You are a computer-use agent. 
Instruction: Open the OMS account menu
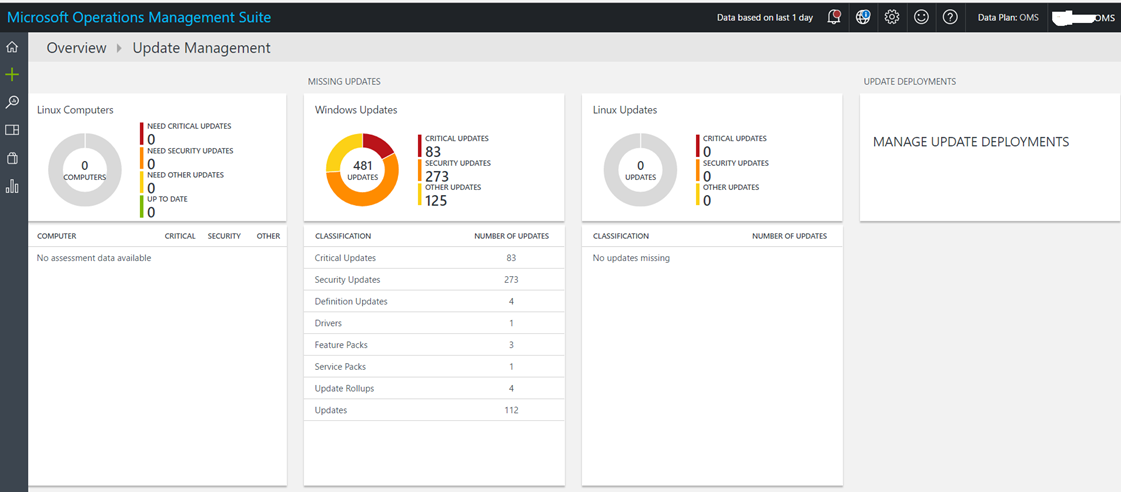1083,18
